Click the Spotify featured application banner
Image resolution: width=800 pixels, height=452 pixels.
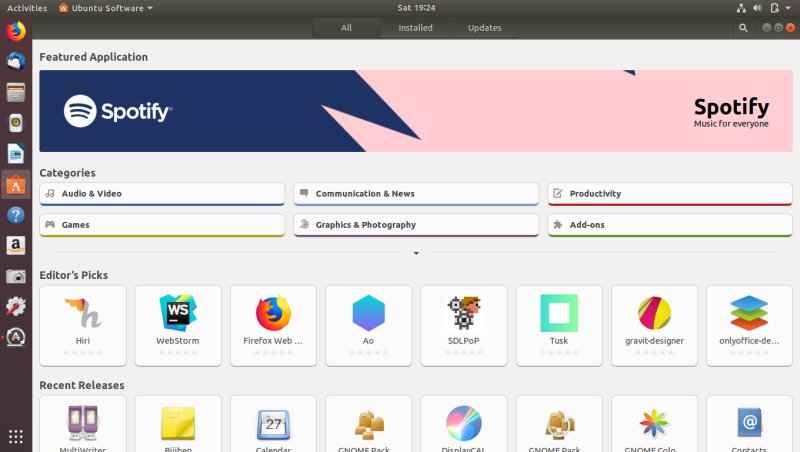[416, 111]
